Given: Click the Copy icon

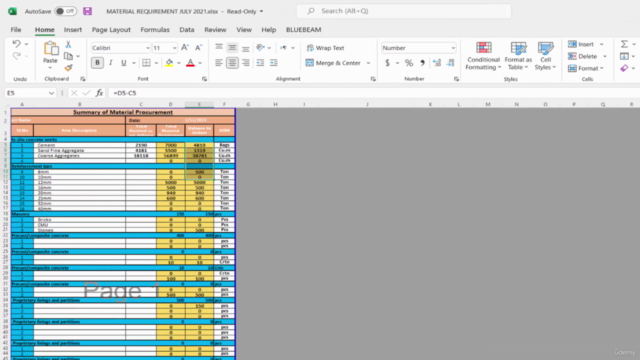Looking at the screenshot, I should pos(68,56).
